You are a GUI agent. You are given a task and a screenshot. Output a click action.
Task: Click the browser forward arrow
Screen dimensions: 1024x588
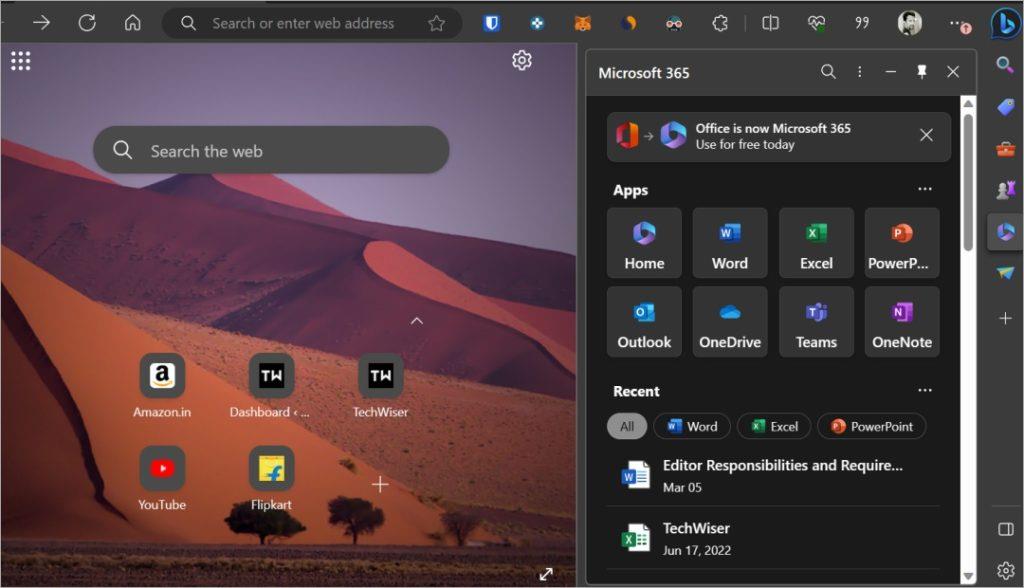pos(41,24)
